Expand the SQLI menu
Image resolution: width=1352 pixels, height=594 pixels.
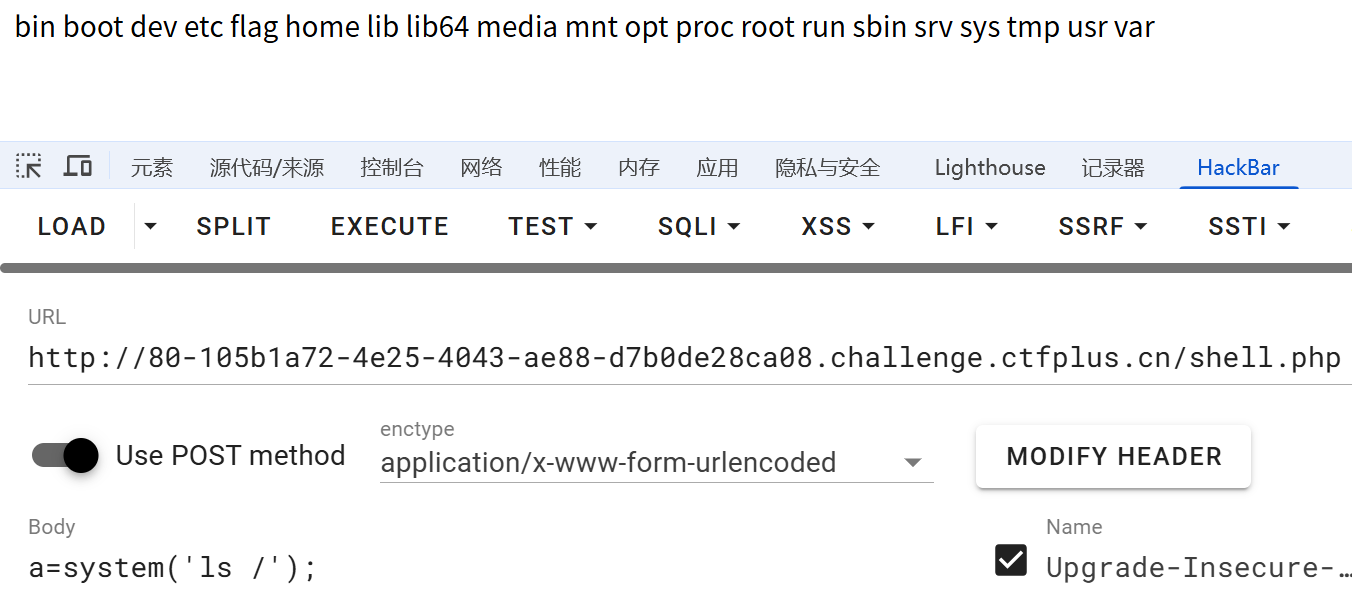coord(699,227)
